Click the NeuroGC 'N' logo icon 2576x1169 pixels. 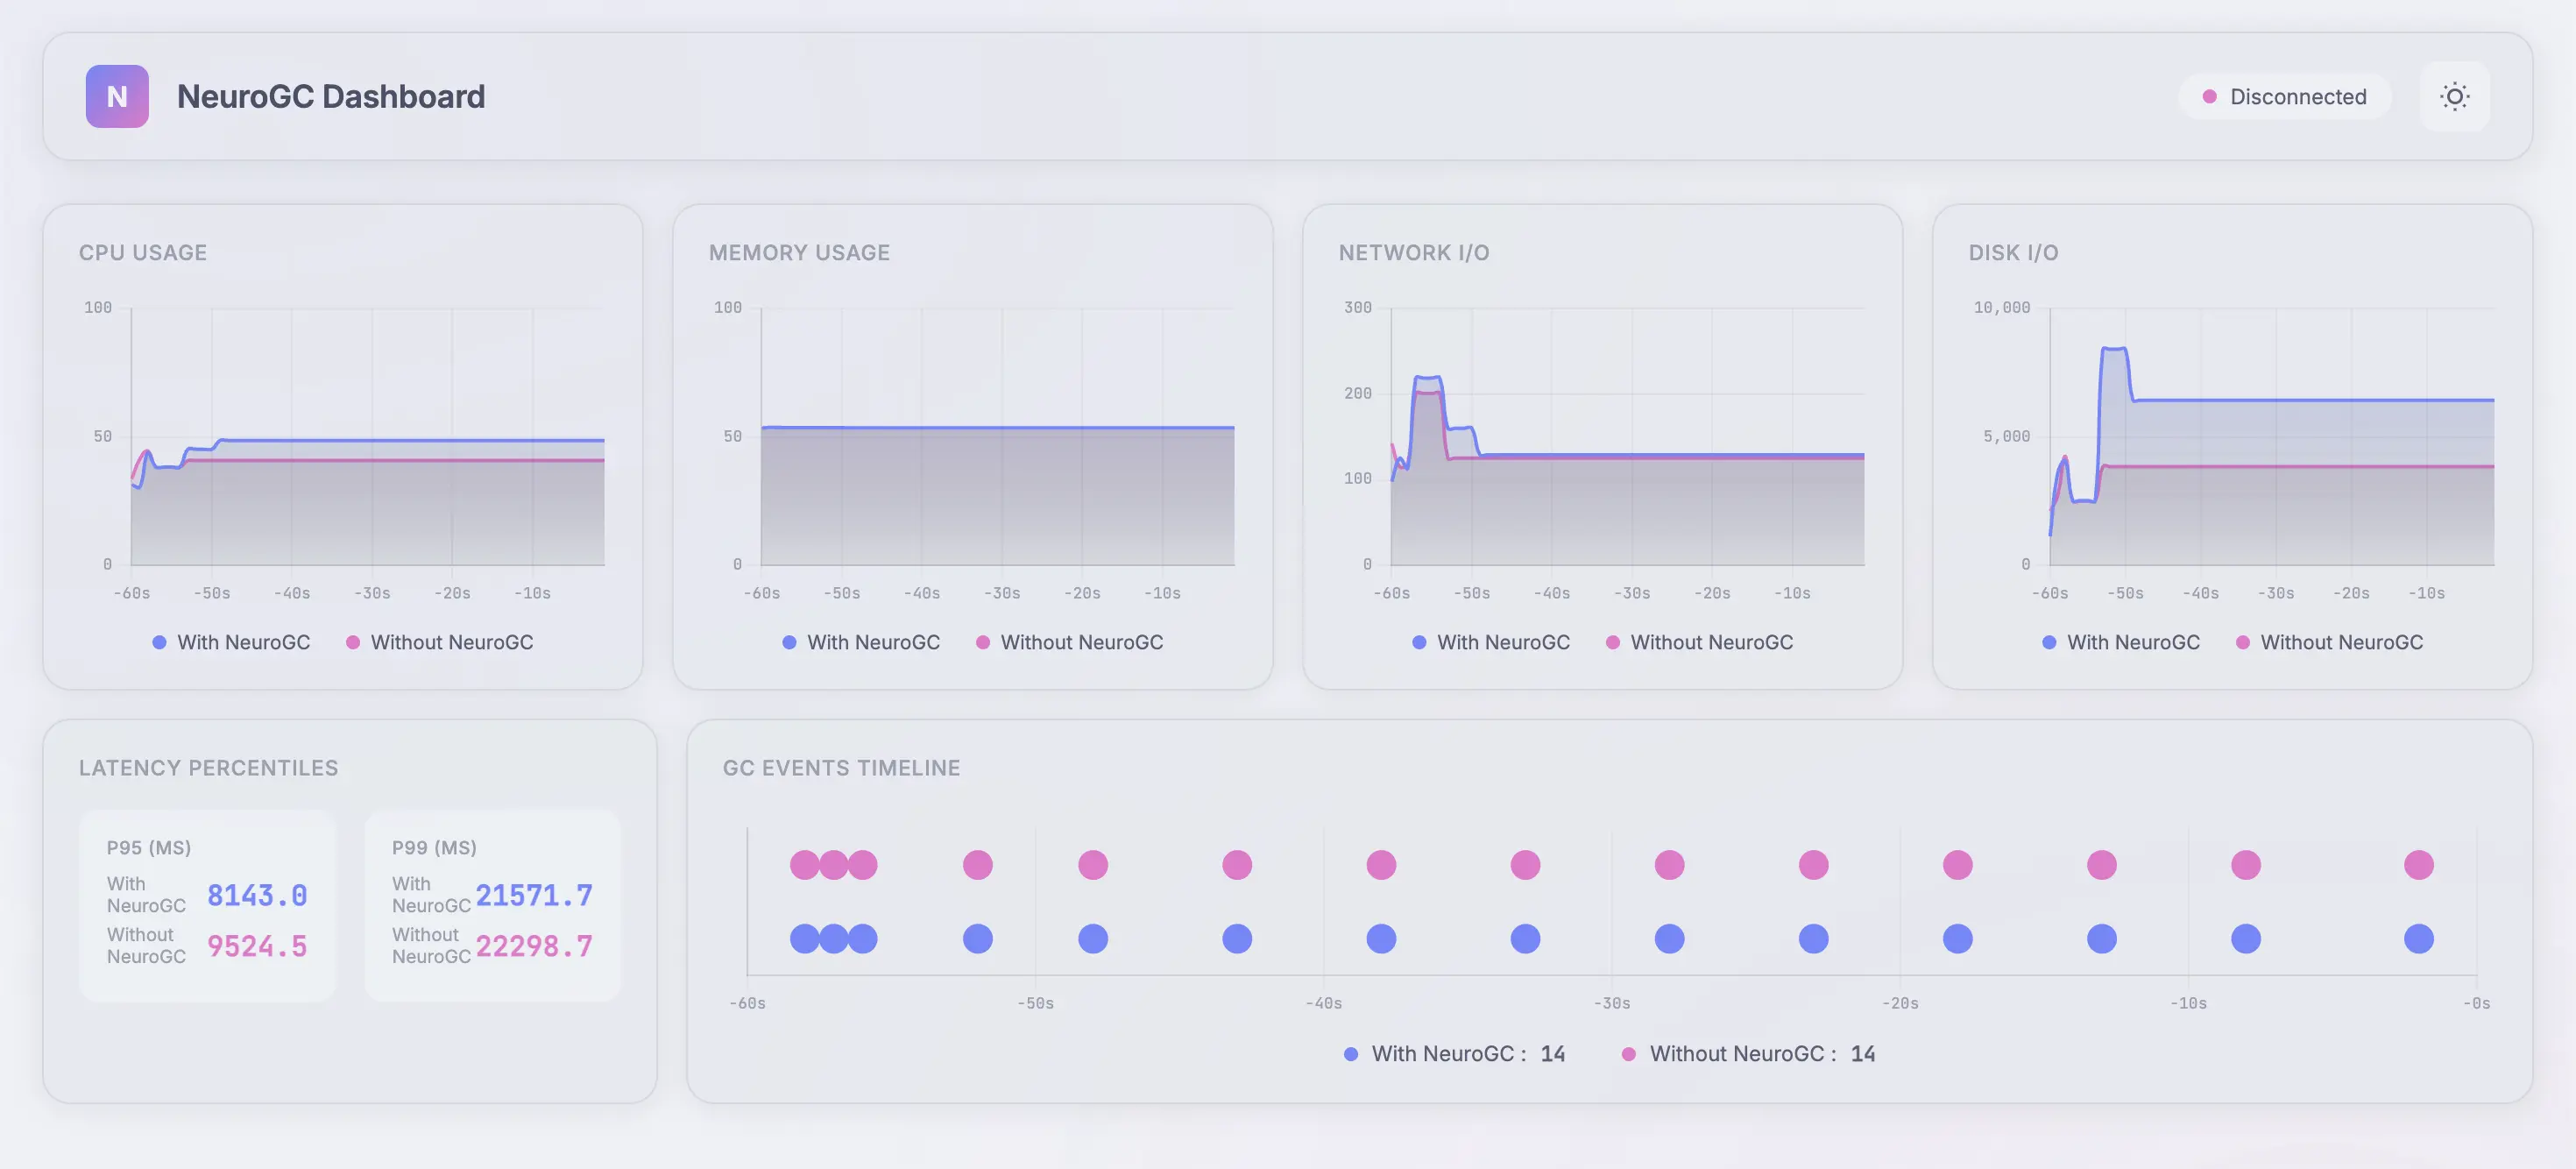tap(117, 96)
